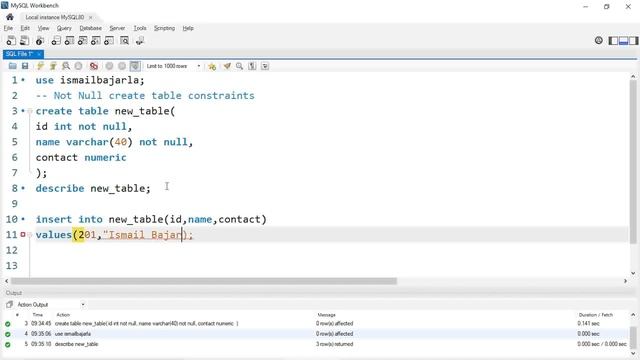Screen dimensions: 640x360
Task: Toggle the right sidebar panel
Action: coord(633,40)
